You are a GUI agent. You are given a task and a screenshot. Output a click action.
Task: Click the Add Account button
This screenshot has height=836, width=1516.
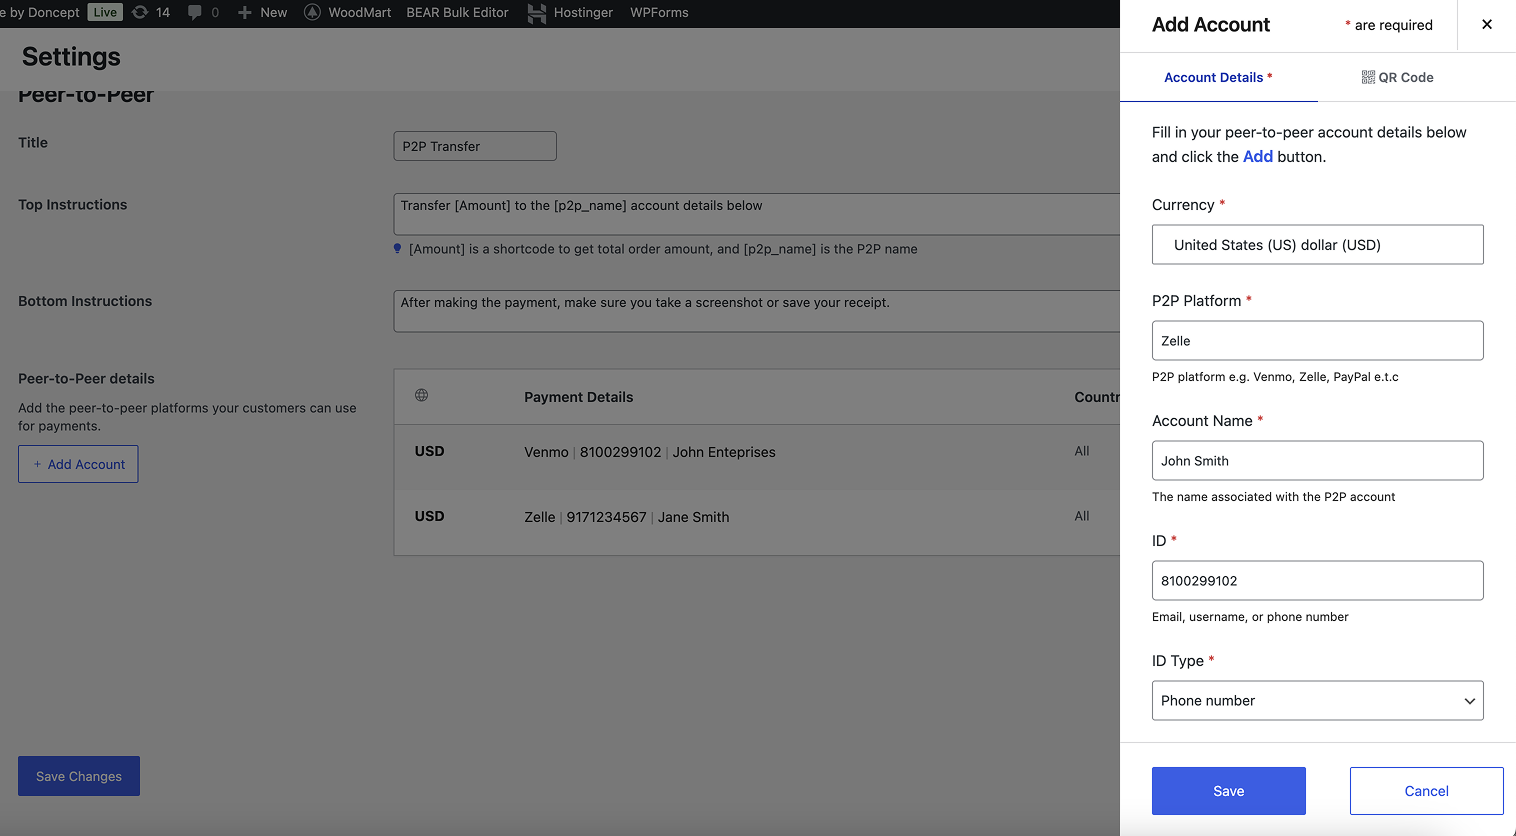(78, 464)
